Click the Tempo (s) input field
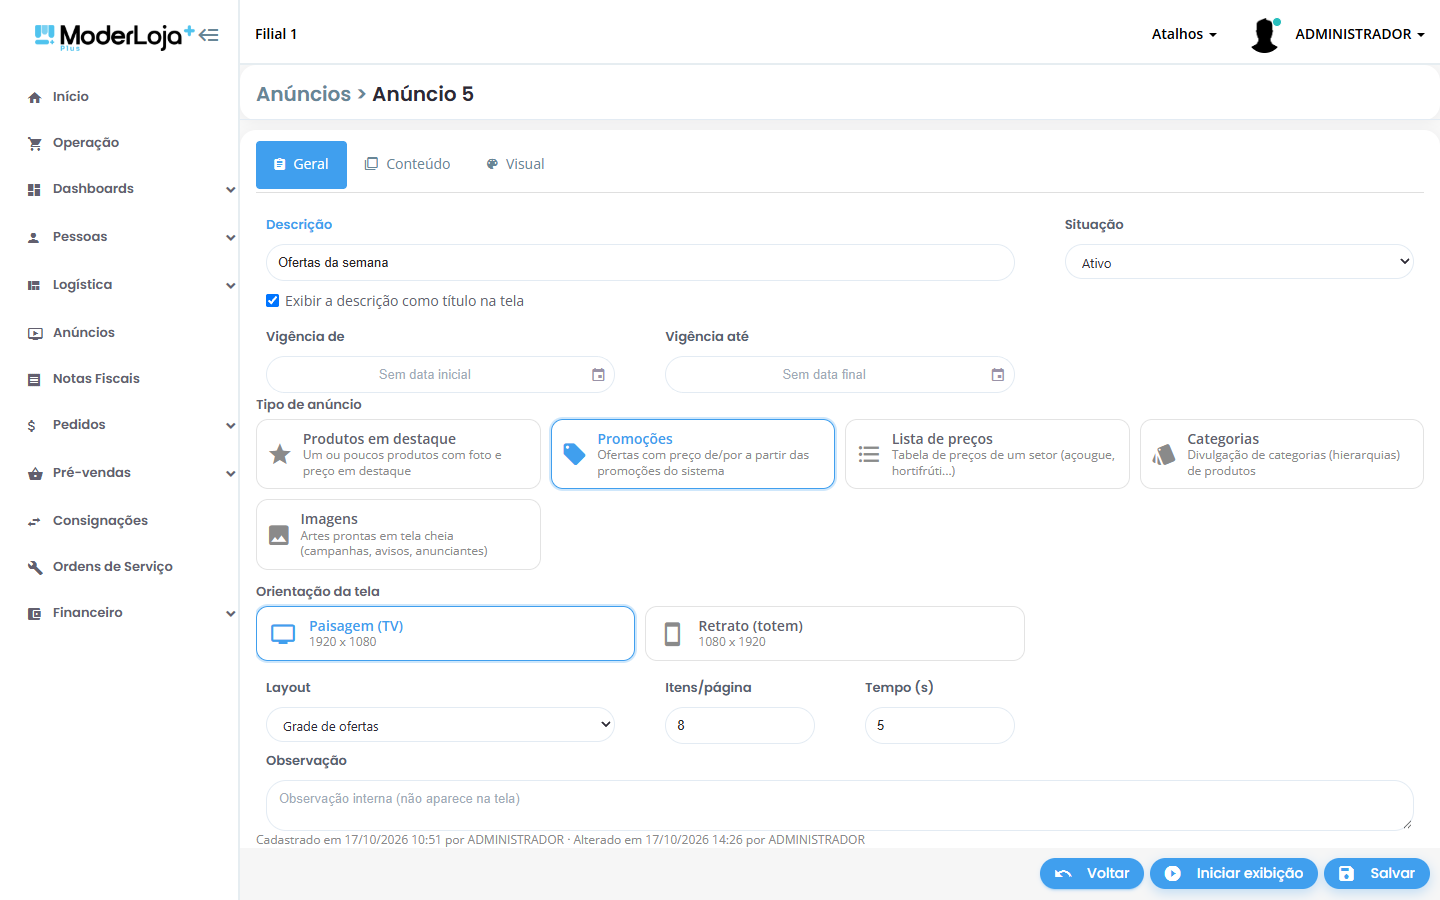1440x900 pixels. 940,725
